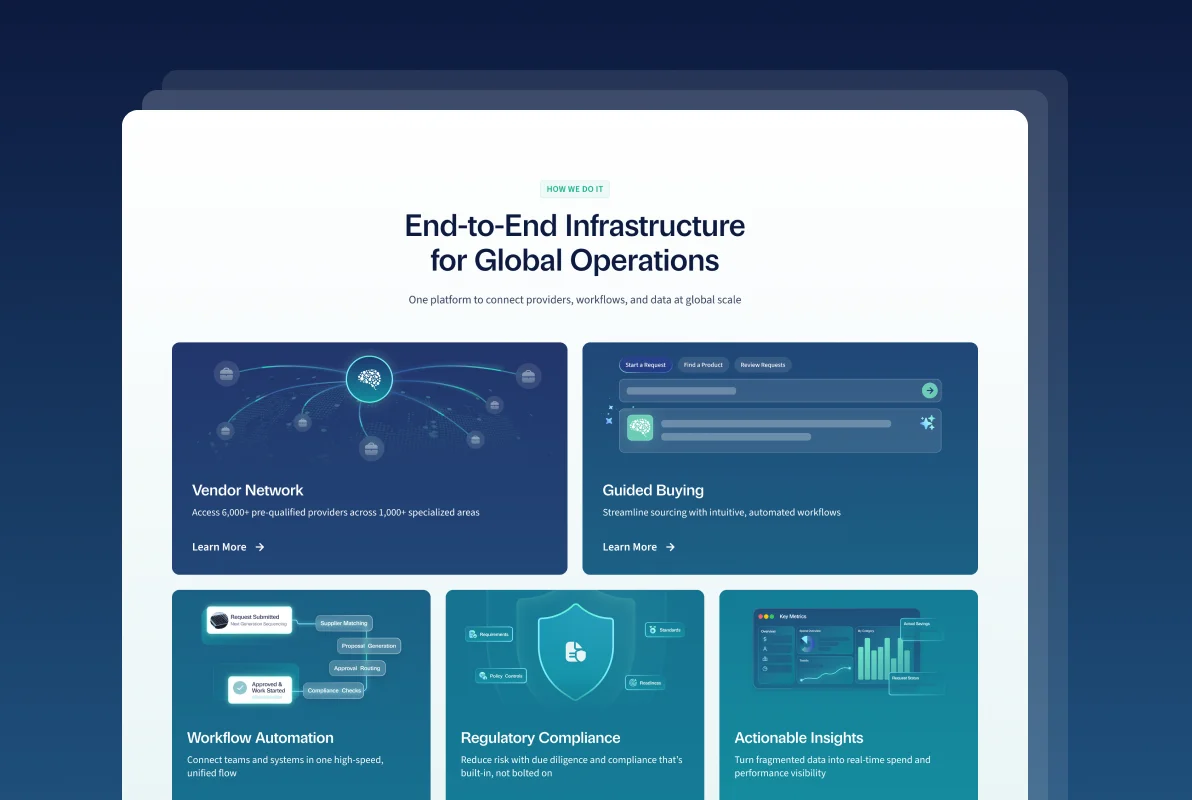Click the HOW WE DO IT badge
Screen dimensions: 1192x800
[575, 189]
